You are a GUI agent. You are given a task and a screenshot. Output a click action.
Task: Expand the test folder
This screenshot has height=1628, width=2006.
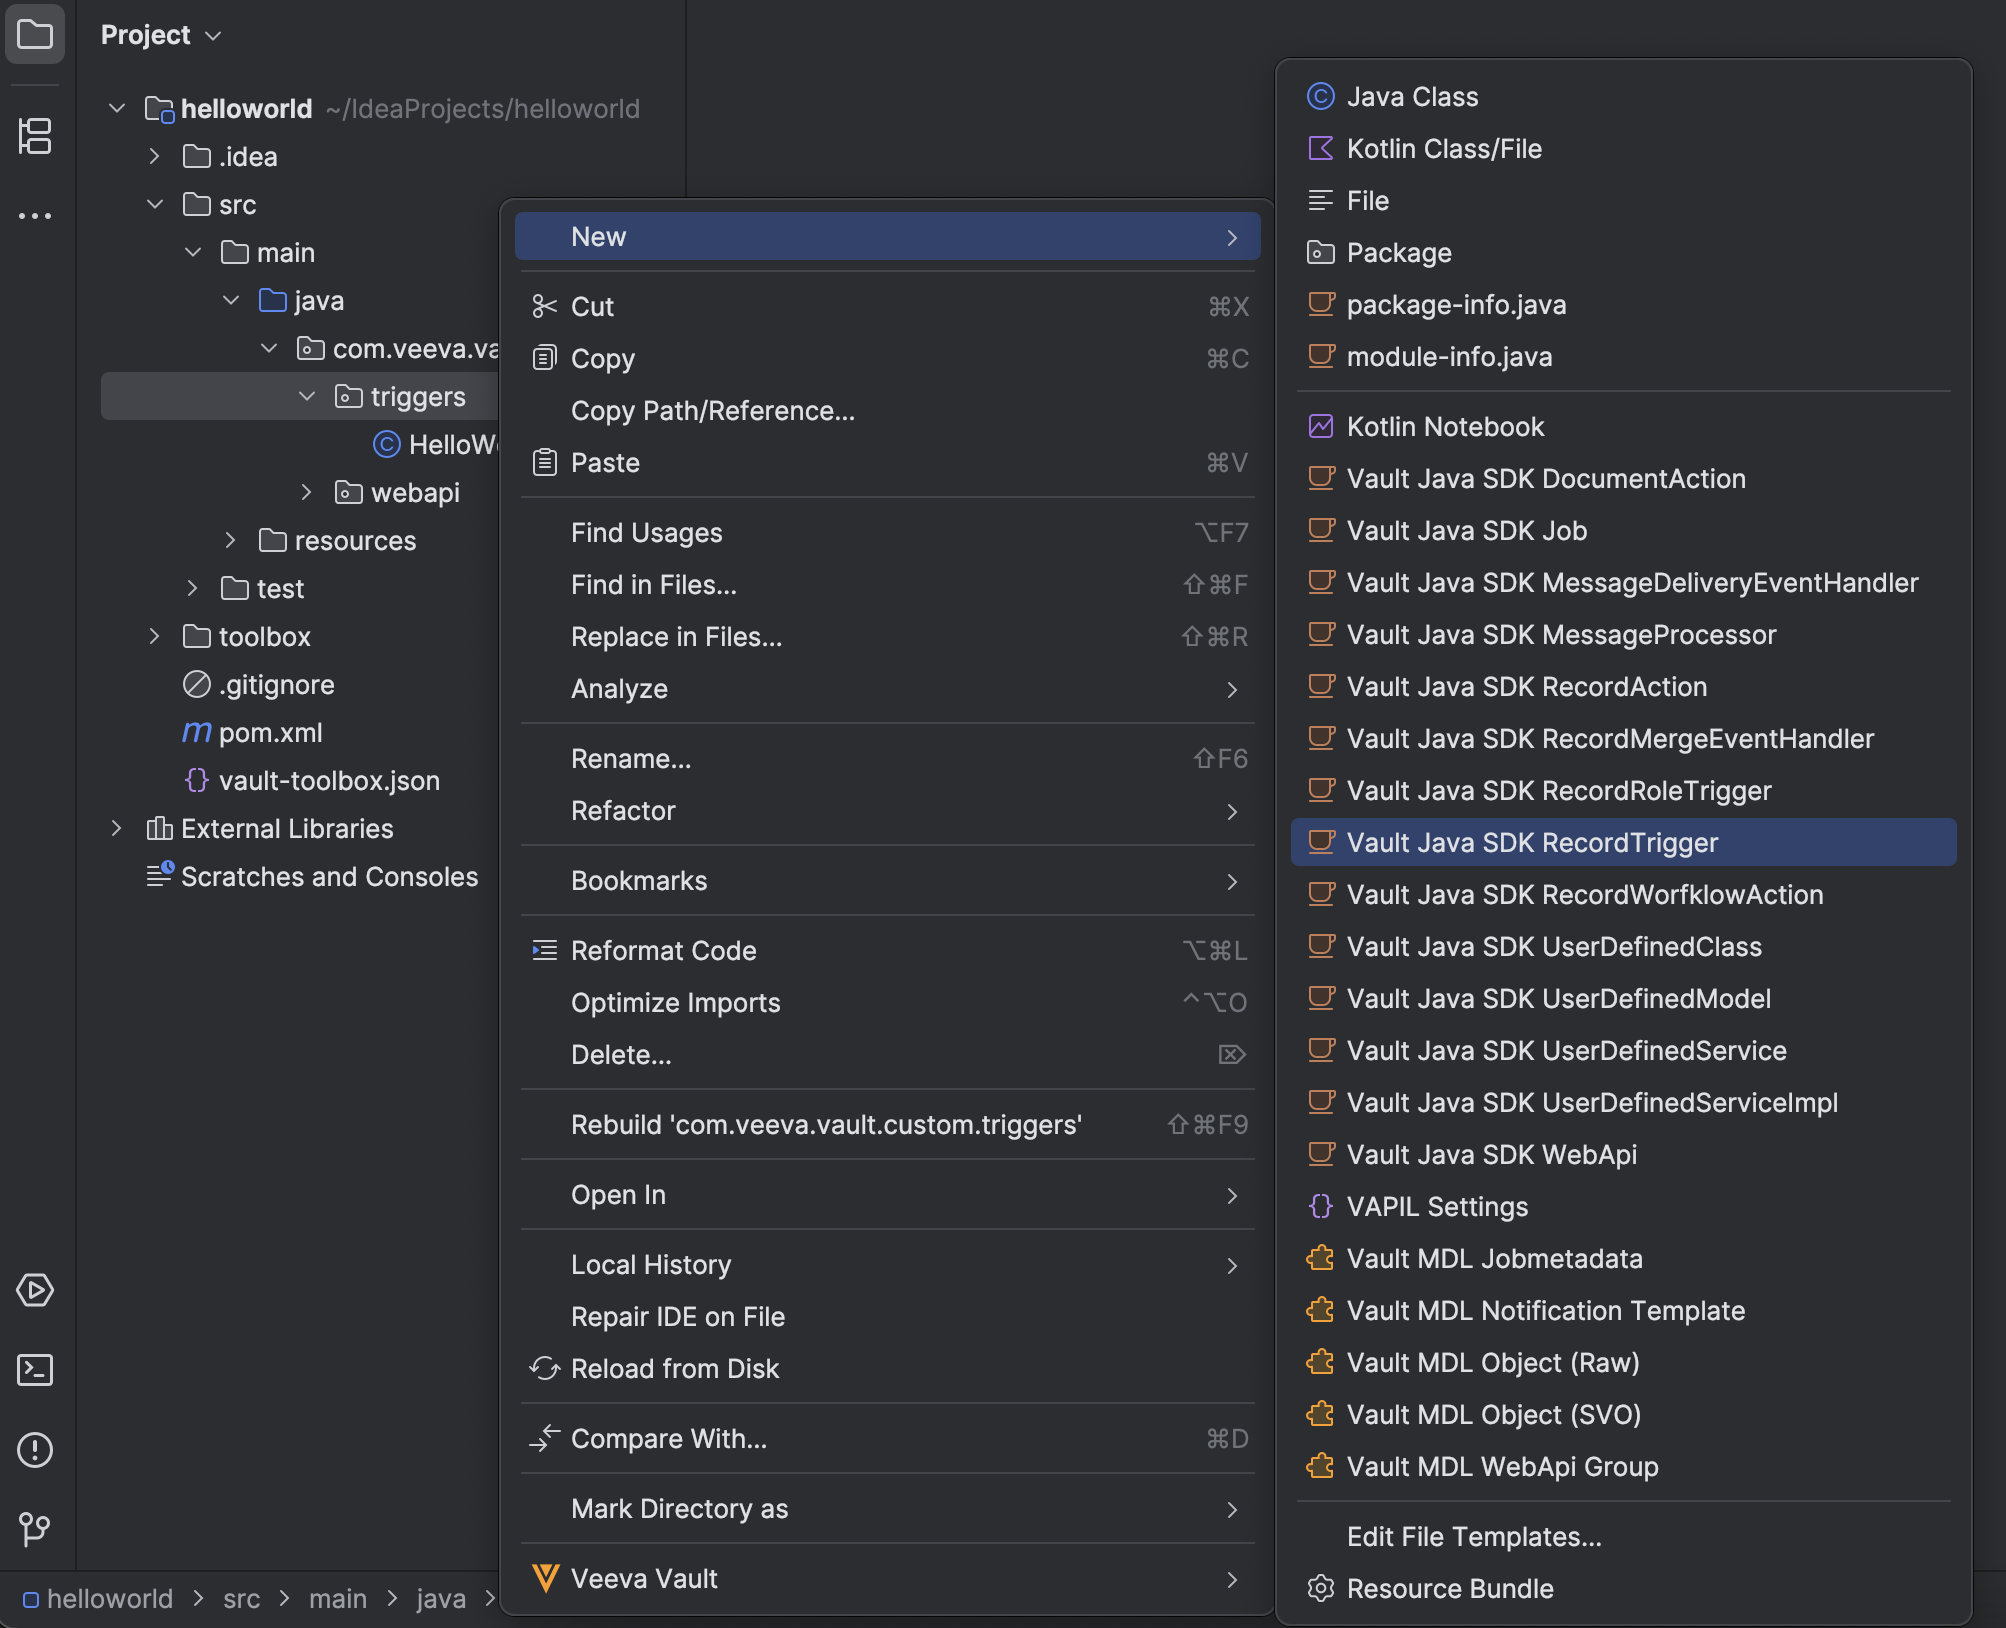(193, 588)
